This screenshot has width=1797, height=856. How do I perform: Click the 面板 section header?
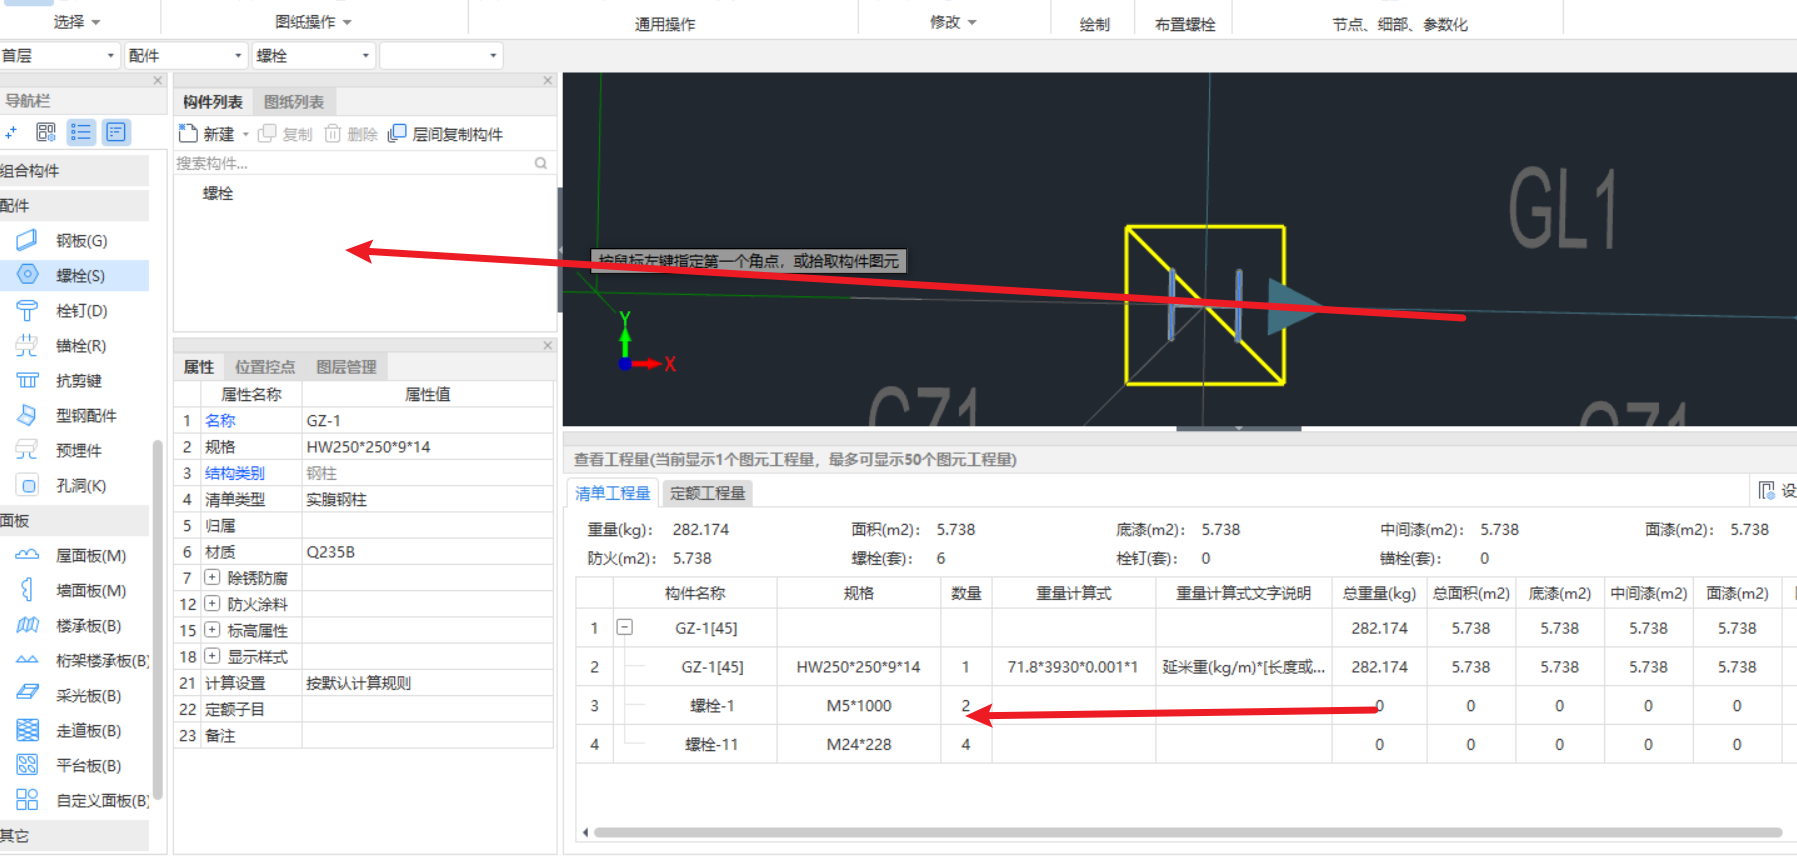point(74,520)
